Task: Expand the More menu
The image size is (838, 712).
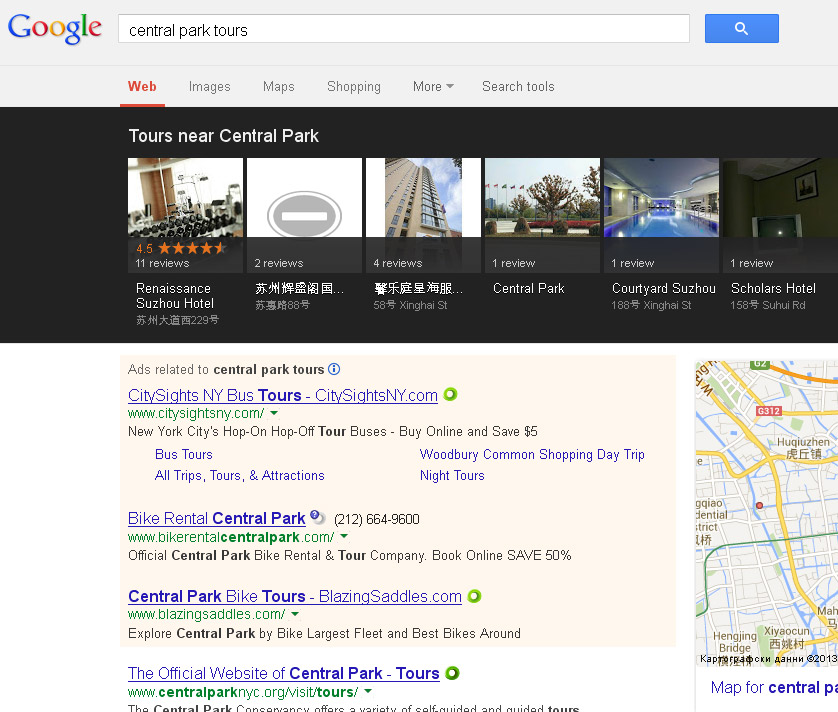Action: coord(433,87)
